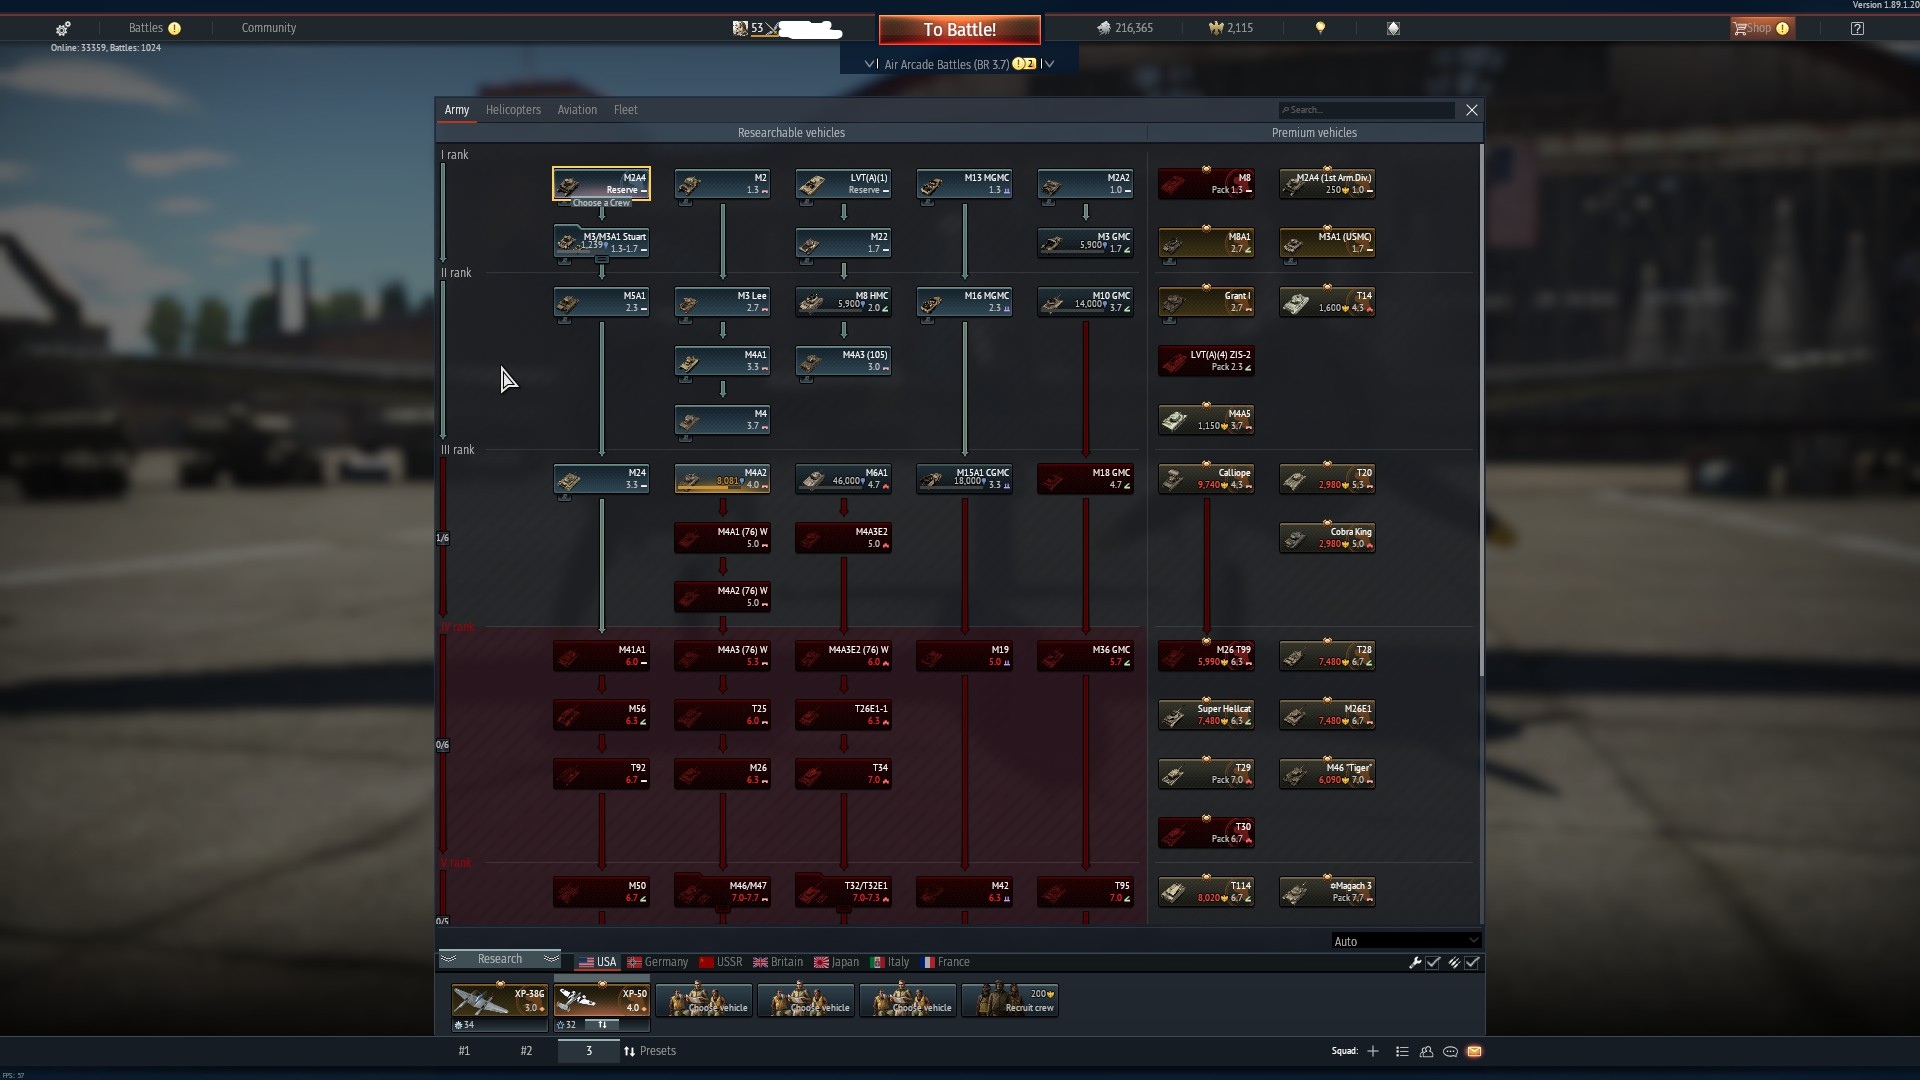Open the silver lions balance 216,365
1920x1080 pixels.
(x=1125, y=28)
